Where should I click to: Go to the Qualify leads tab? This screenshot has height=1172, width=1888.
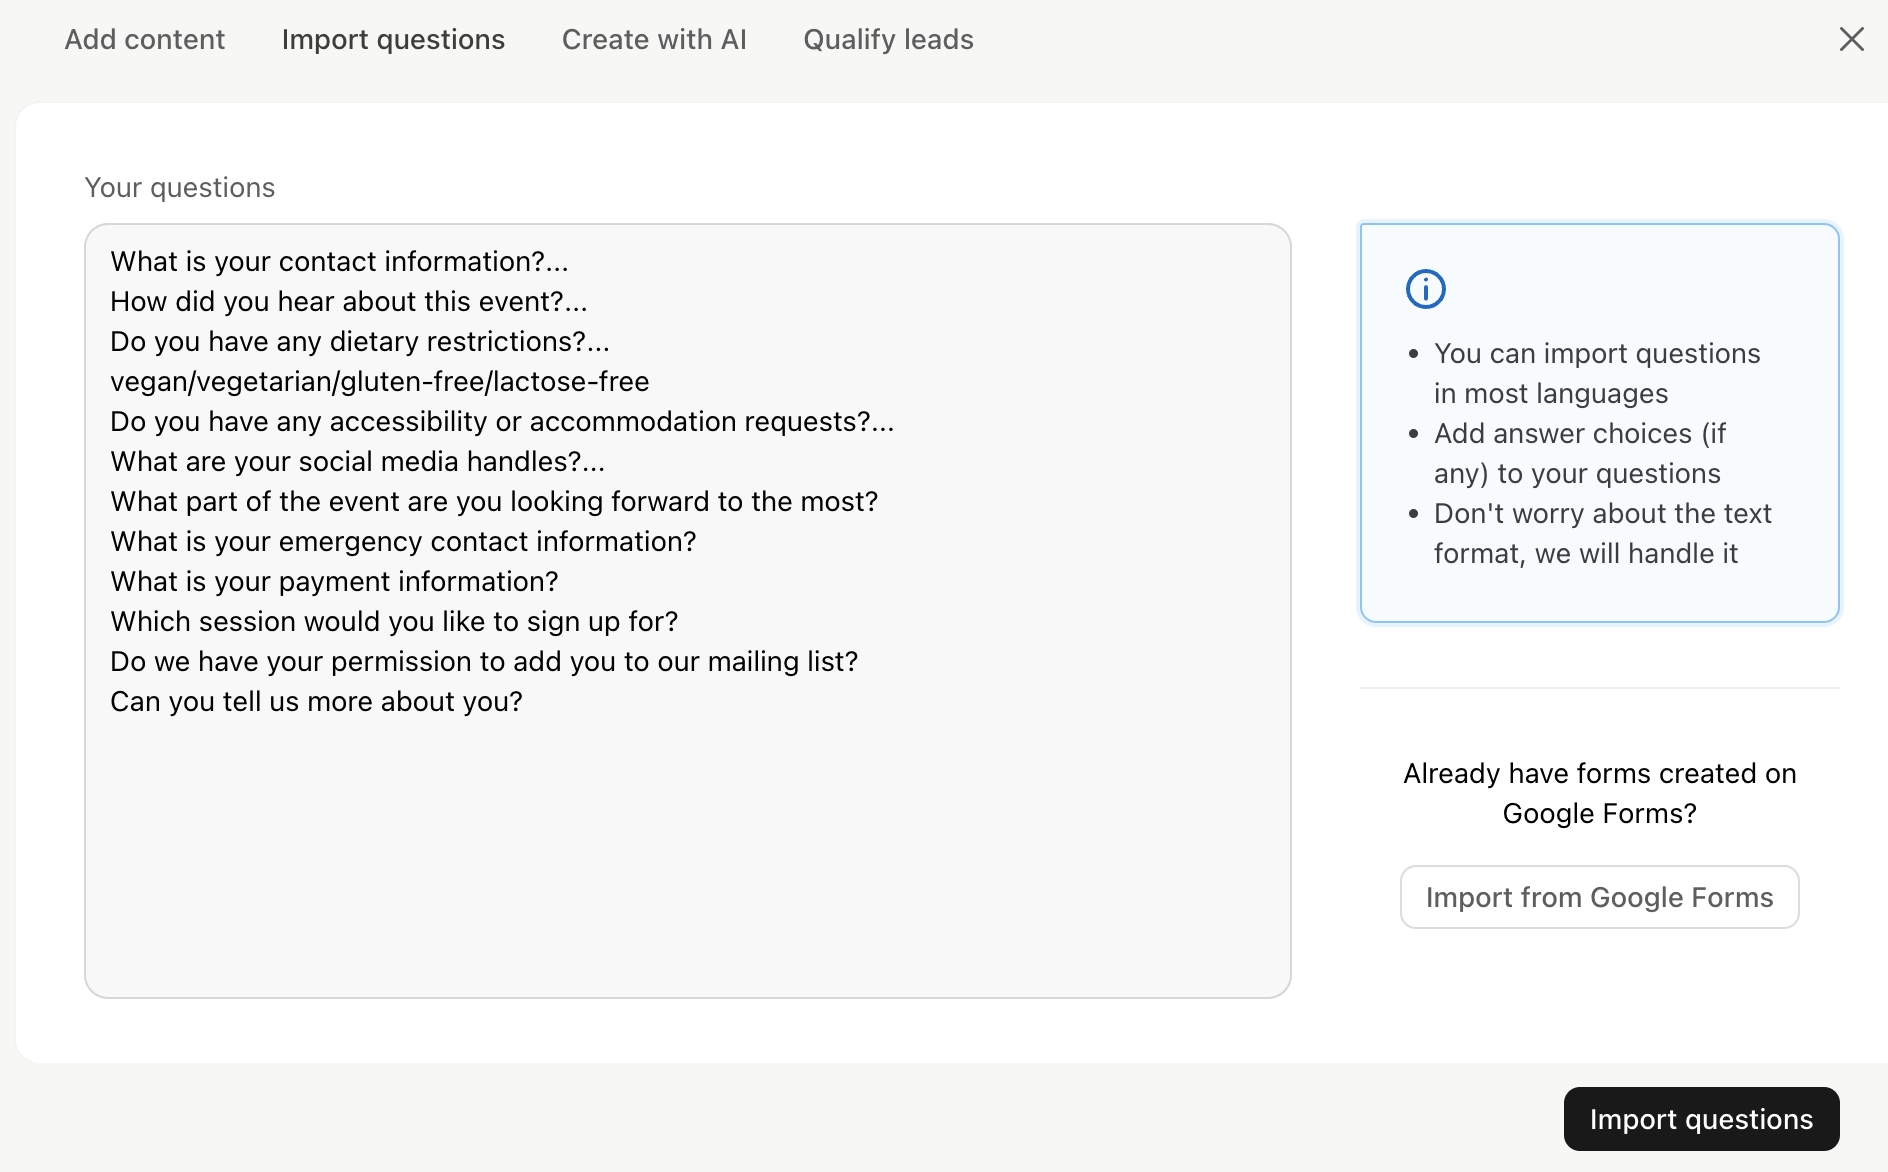(x=888, y=39)
